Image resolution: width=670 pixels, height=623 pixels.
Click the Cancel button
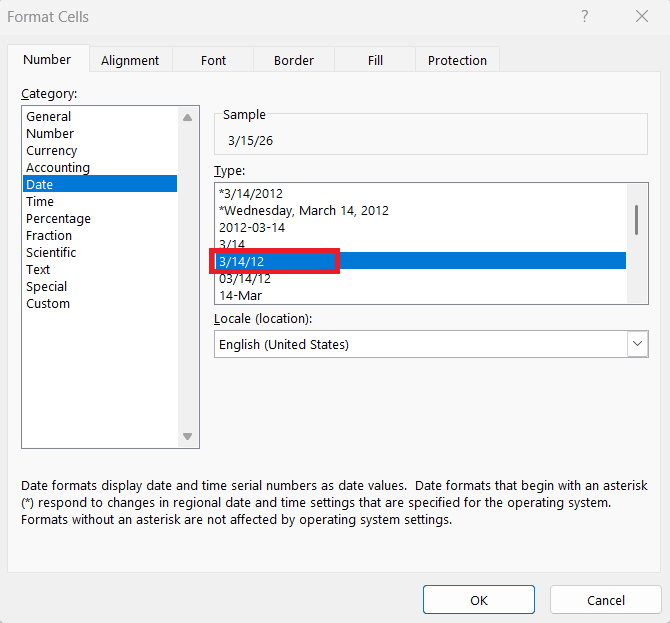[x=606, y=600]
